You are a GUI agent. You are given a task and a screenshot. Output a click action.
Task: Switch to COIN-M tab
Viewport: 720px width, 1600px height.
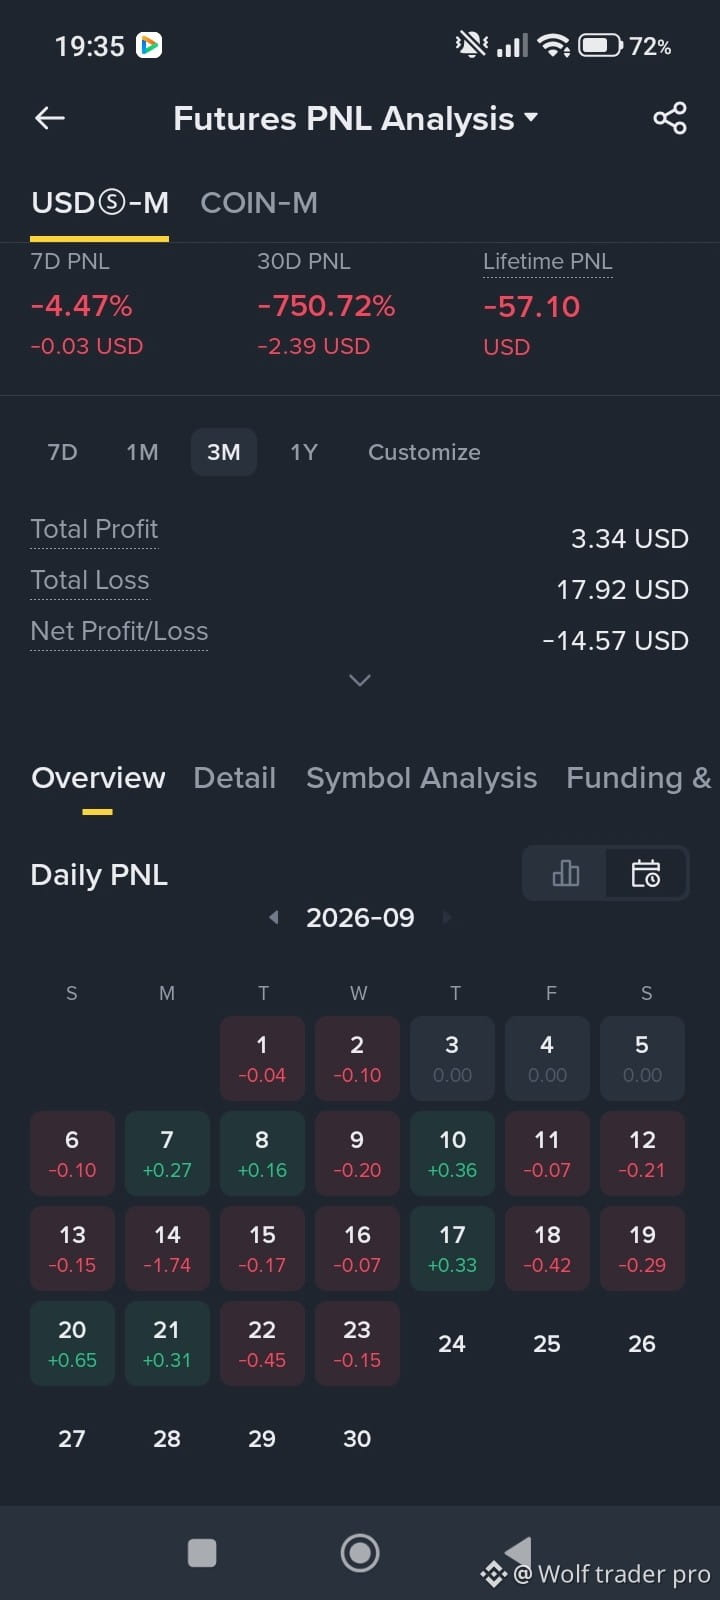259,203
